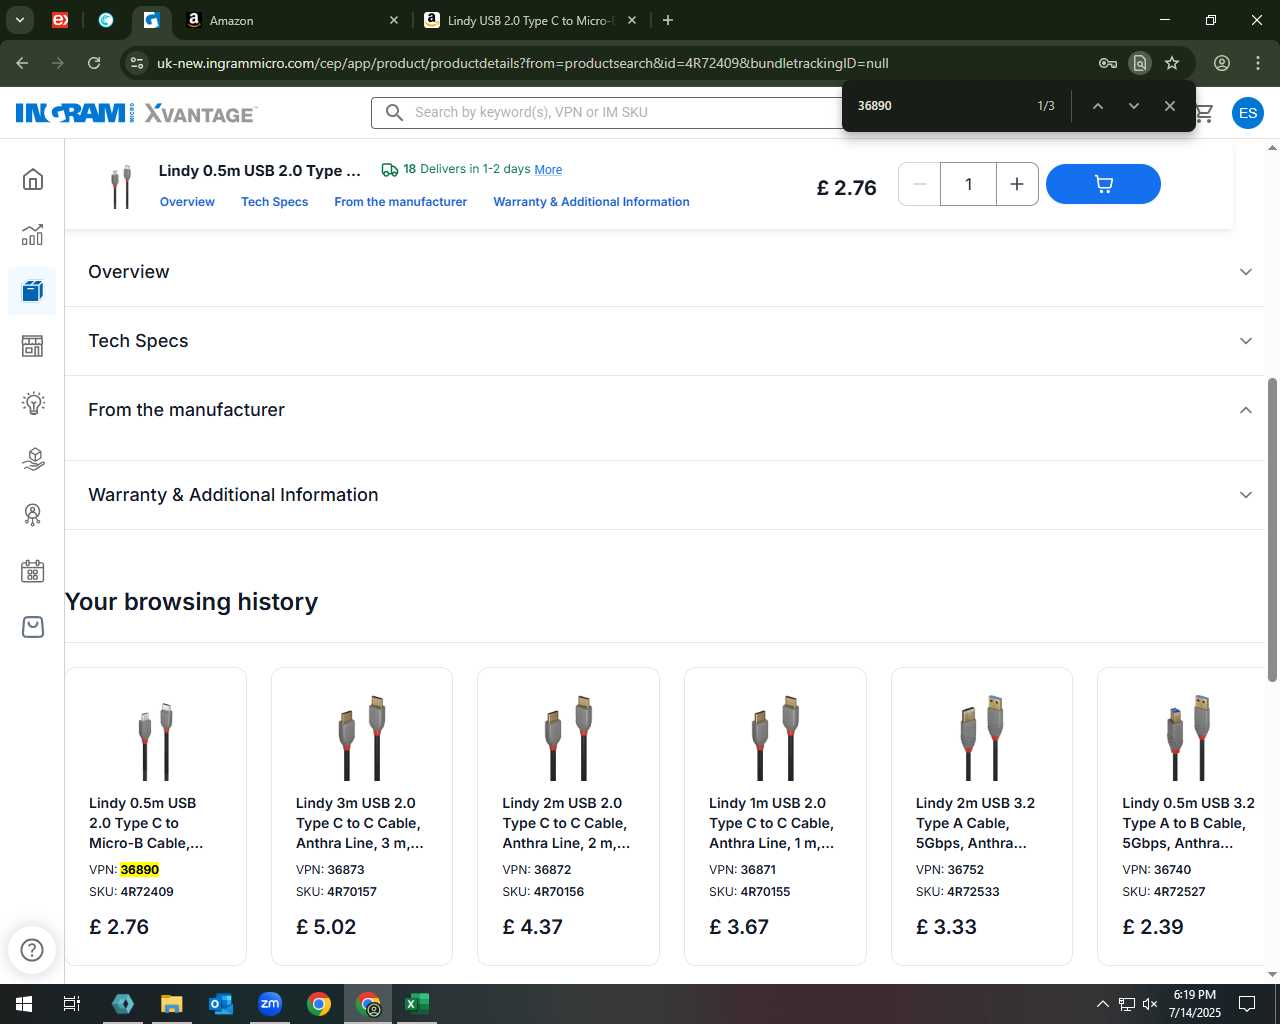Open the ES user profile avatar
Screen dimensions: 1280x1024
point(1248,113)
